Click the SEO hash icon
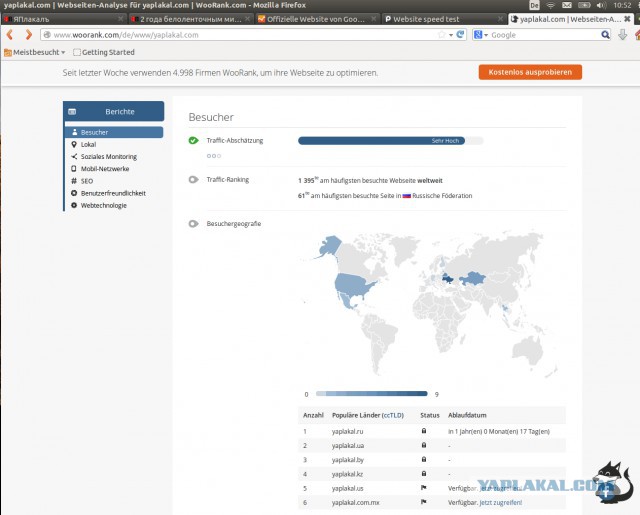Screen dimensions: 640x515 (74, 181)
